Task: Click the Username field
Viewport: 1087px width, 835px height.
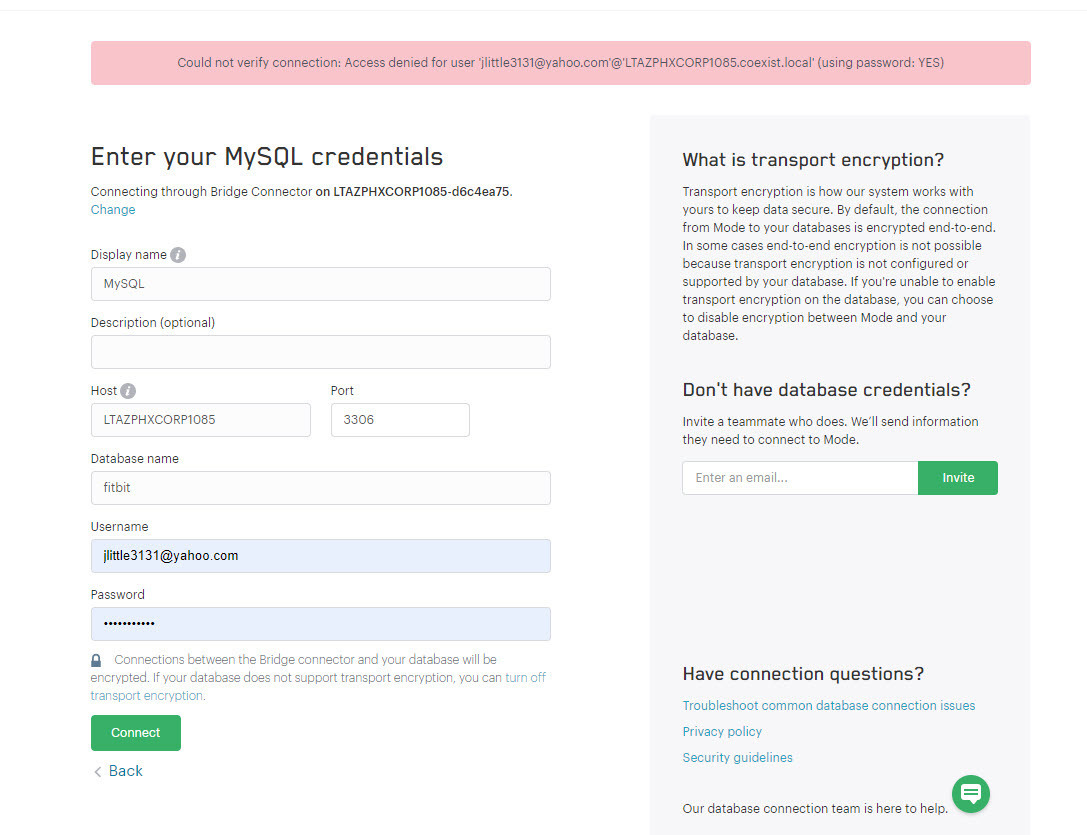Action: (x=321, y=556)
